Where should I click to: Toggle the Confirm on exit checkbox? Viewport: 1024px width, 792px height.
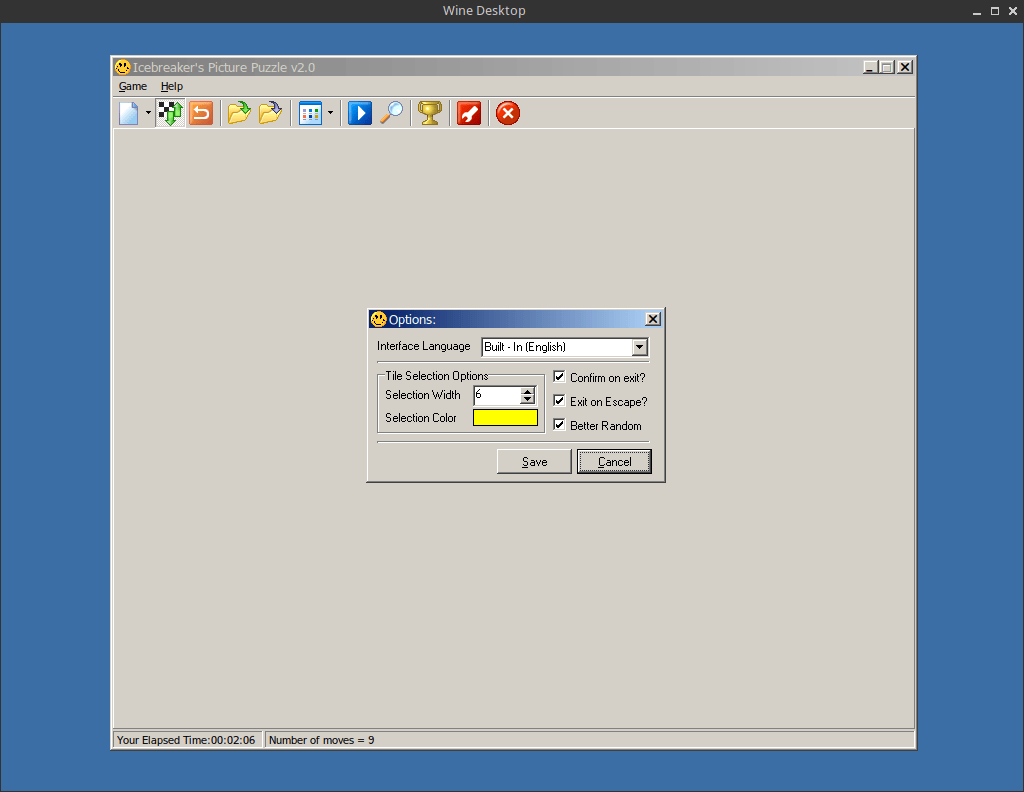(x=559, y=377)
